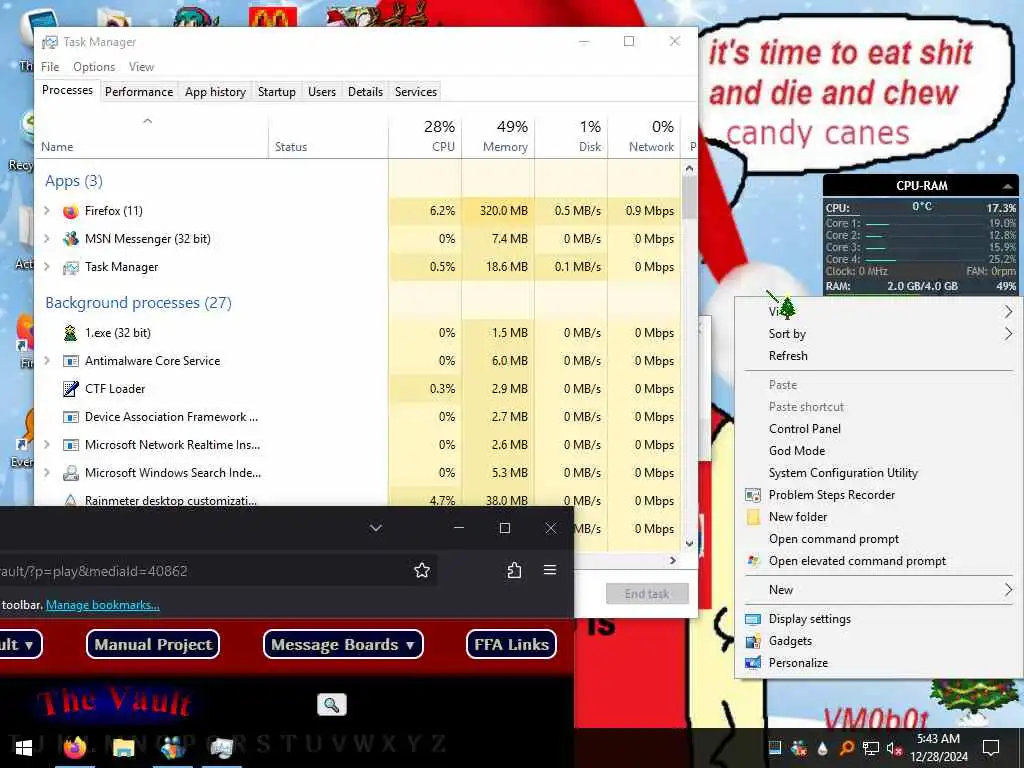Expand the Antimalware Core Service group
1024x768 pixels.
(47, 361)
